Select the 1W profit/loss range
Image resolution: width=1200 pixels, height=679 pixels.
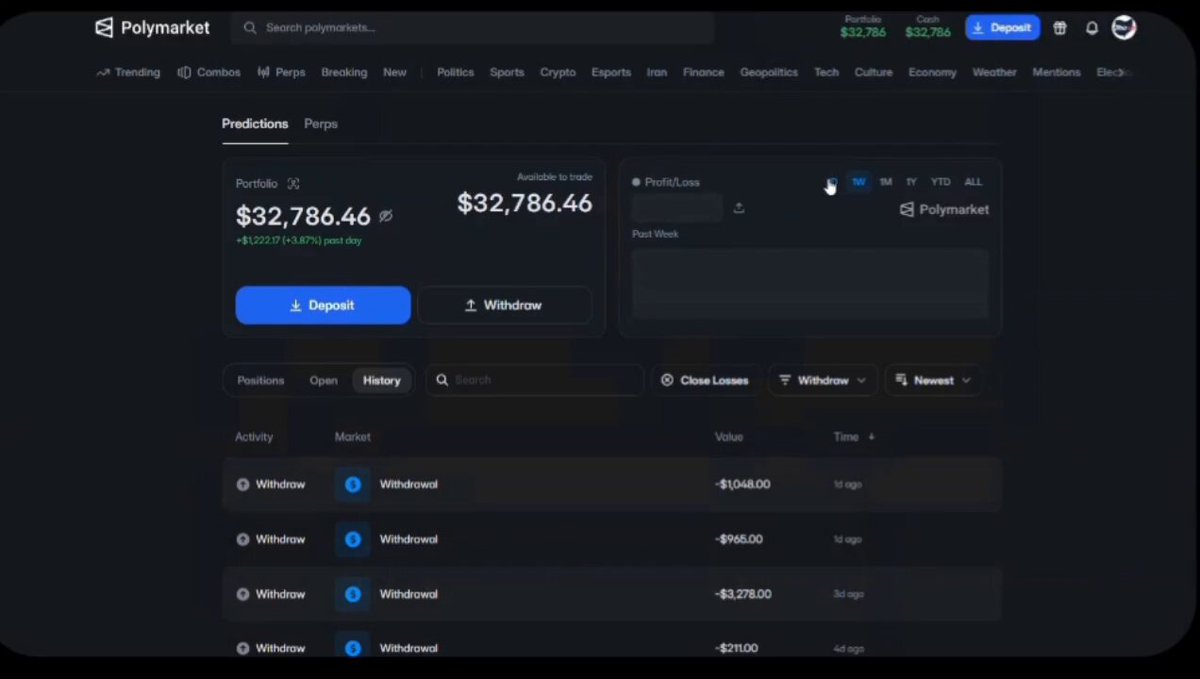click(858, 182)
